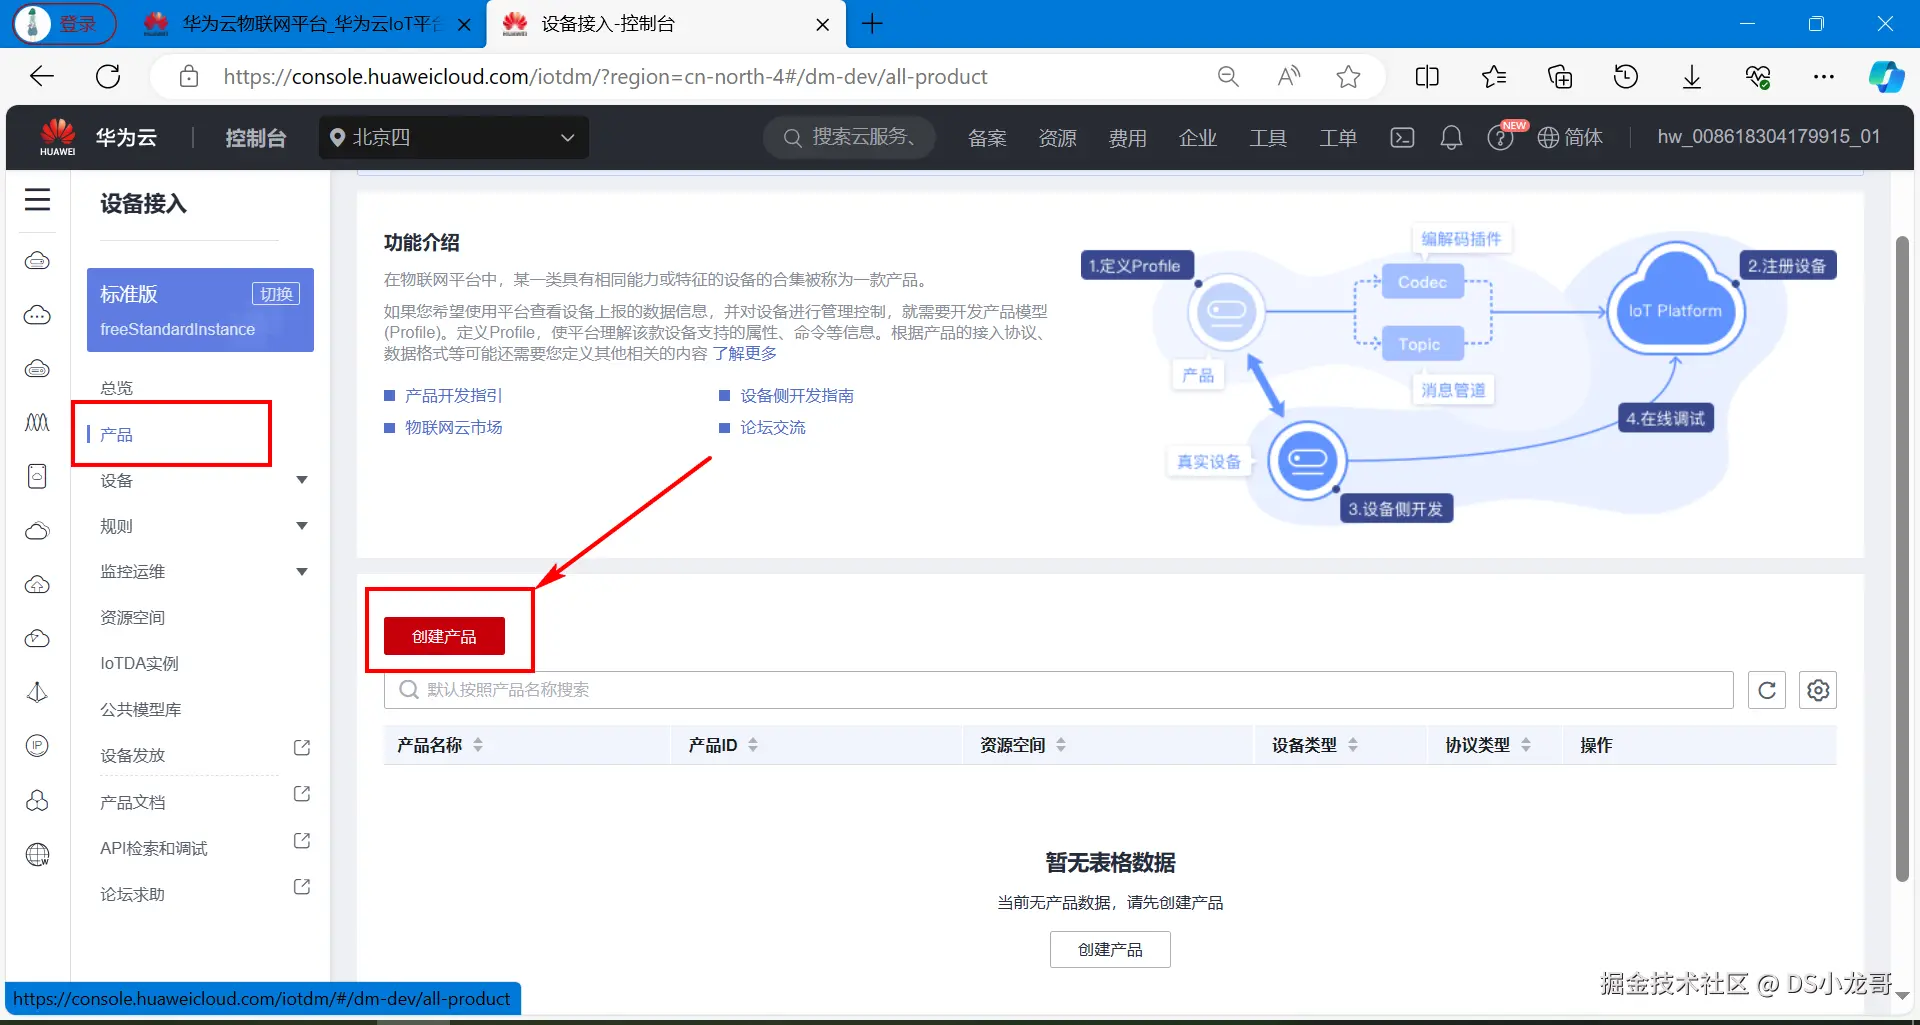Screen dimensions: 1920x1025
Task: Open 公共模型库 in the sidebar
Action: tap(141, 710)
